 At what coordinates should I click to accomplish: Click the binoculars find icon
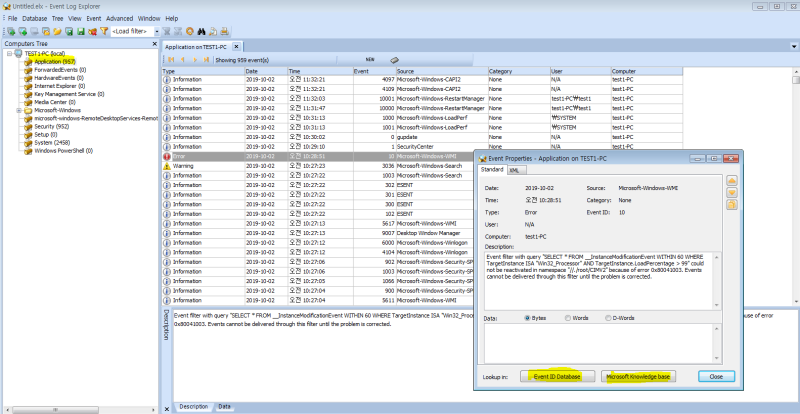tap(202, 32)
